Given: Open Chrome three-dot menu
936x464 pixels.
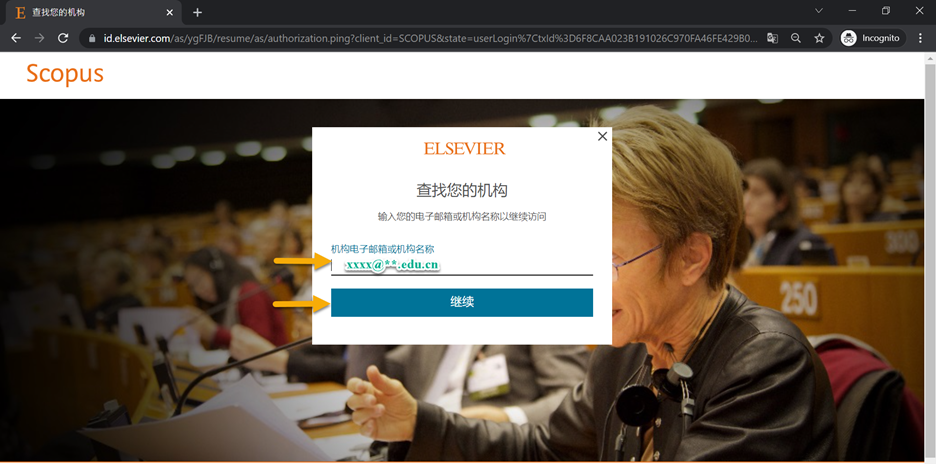Looking at the screenshot, I should click(920, 38).
